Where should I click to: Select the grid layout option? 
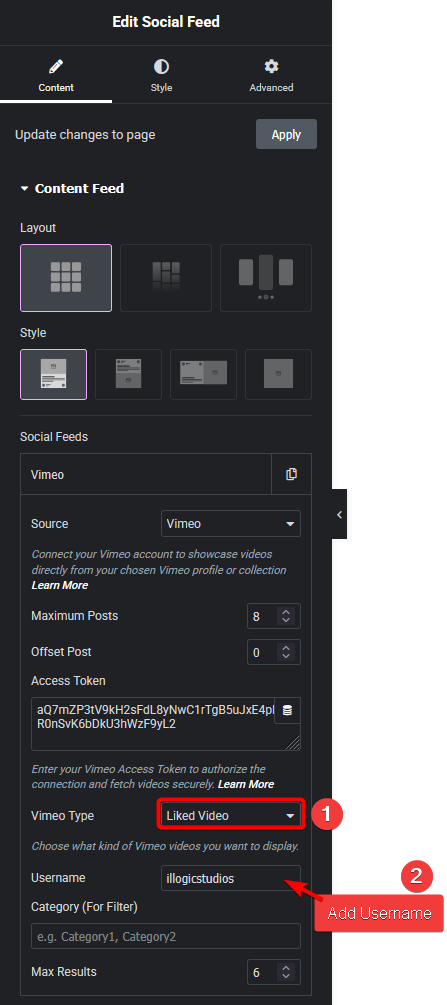66,278
